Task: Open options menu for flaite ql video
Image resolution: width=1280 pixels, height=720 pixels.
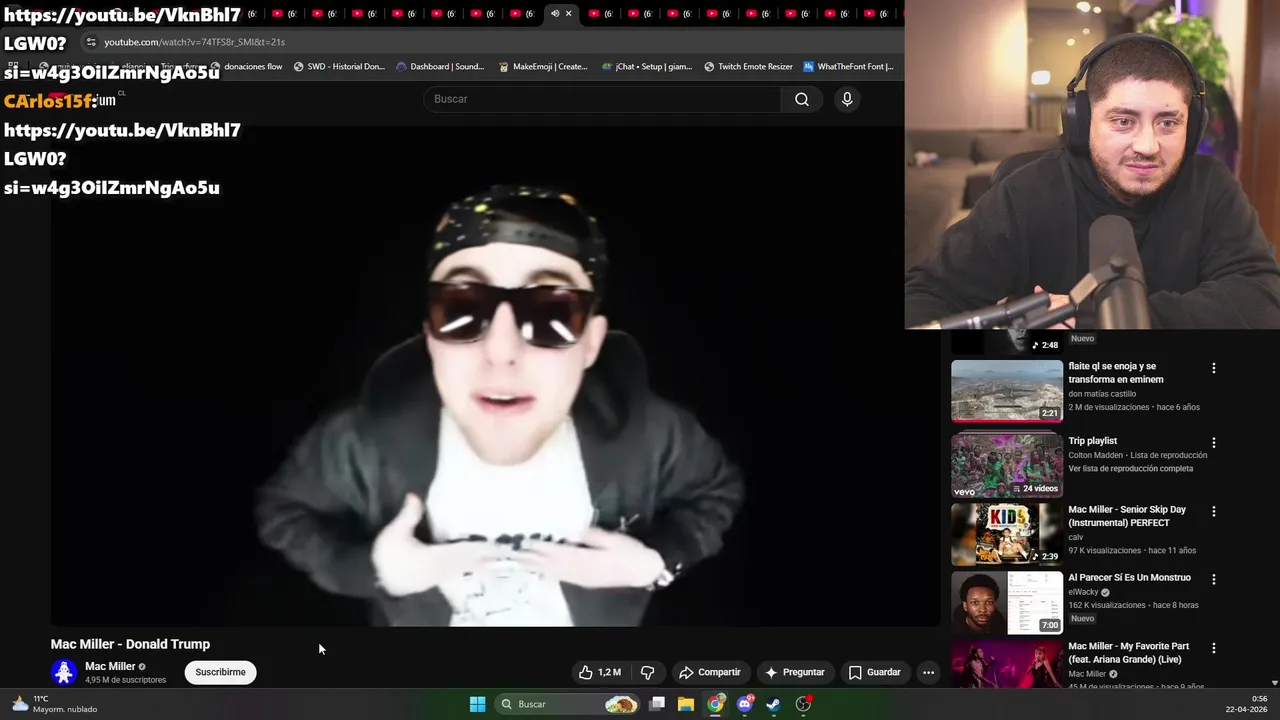Action: (1214, 368)
